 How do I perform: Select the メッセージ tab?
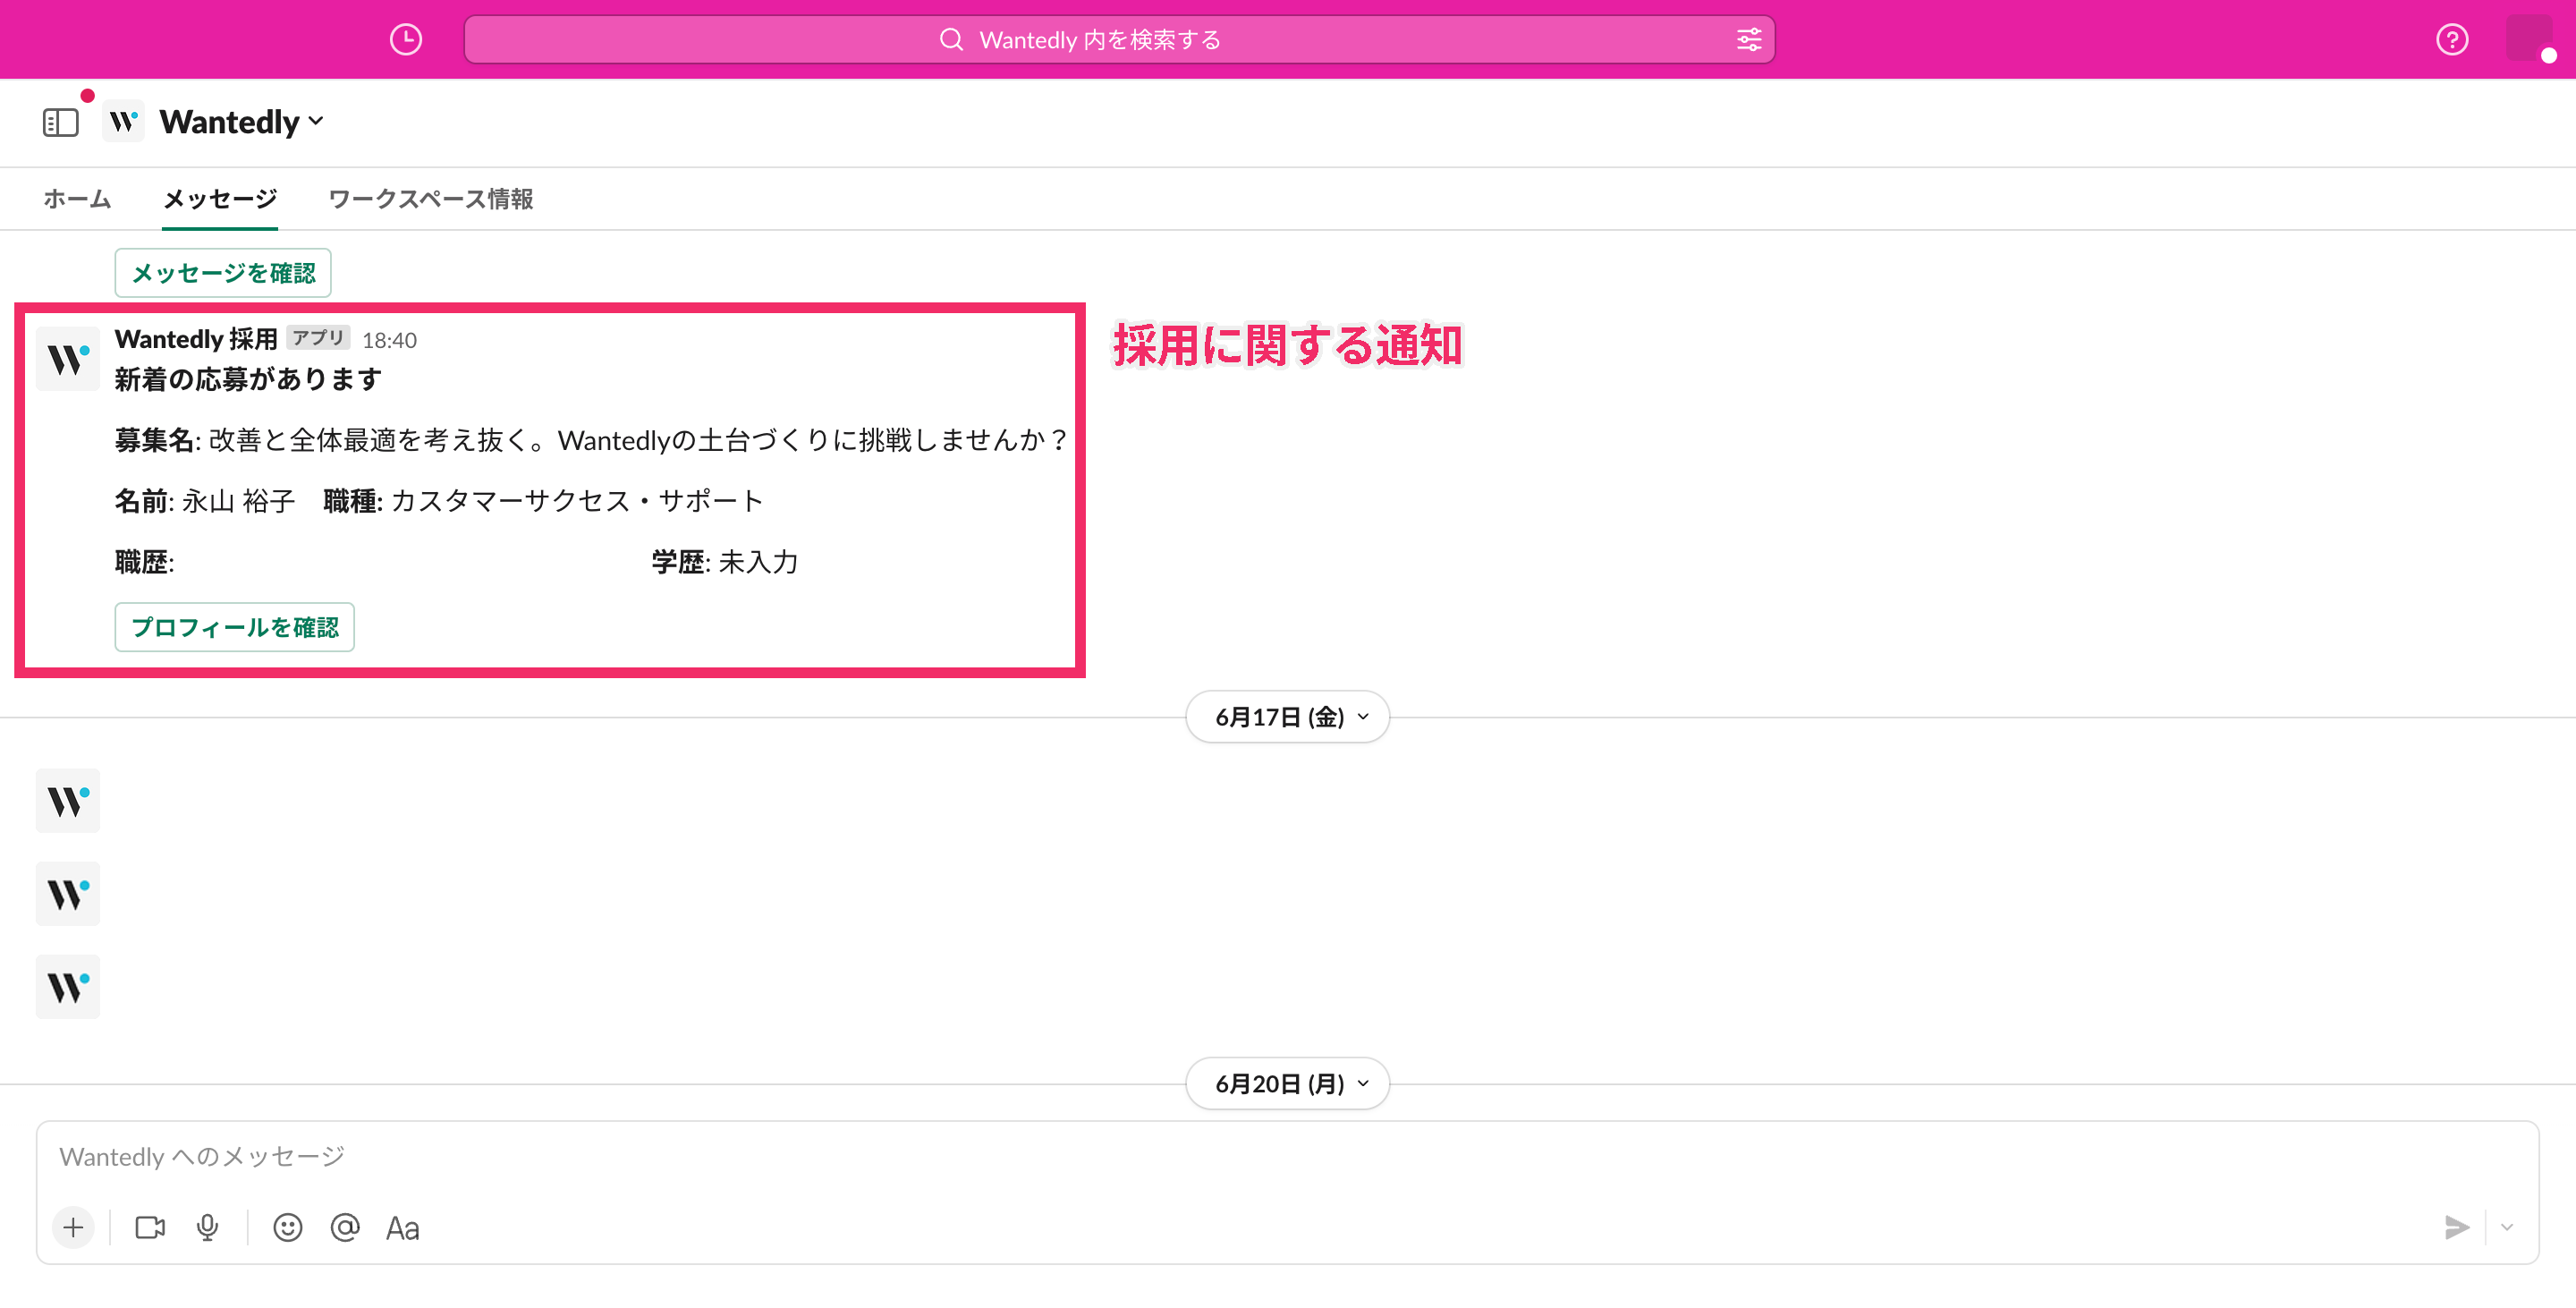(x=220, y=199)
